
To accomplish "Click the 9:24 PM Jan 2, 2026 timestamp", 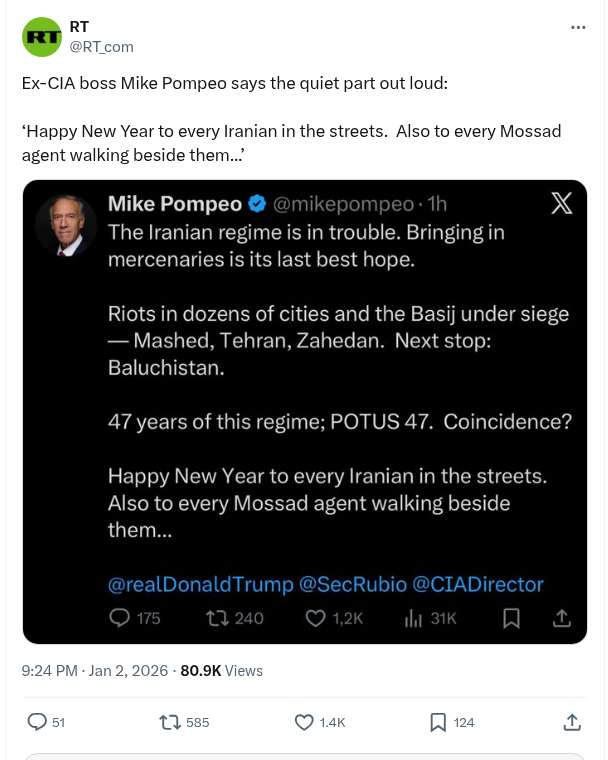I will tap(96, 670).
